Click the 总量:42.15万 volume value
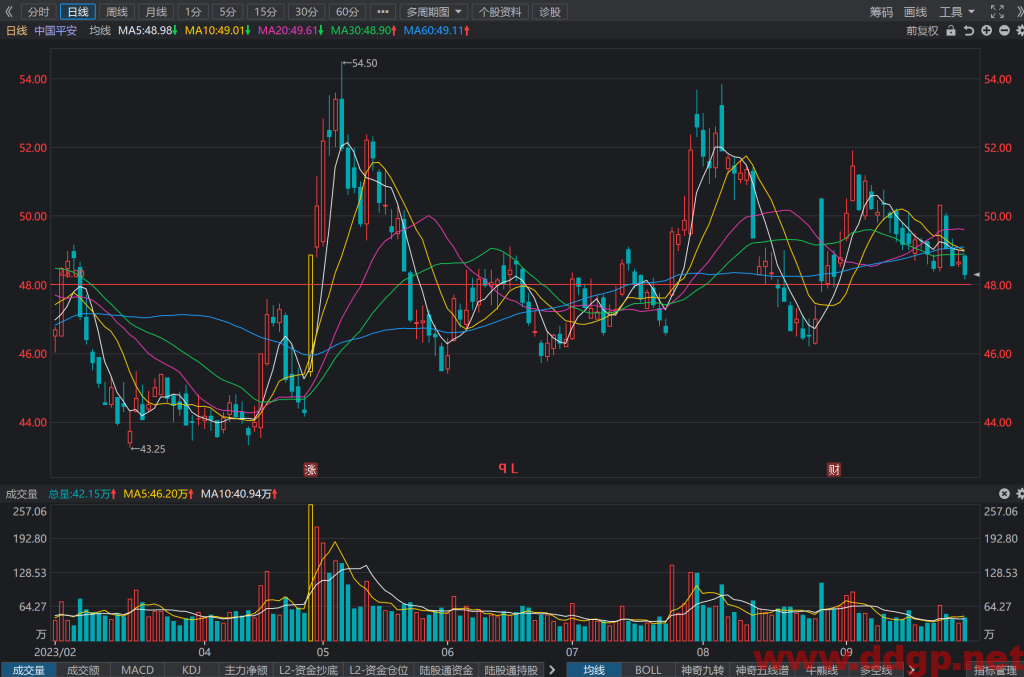 click(82, 494)
